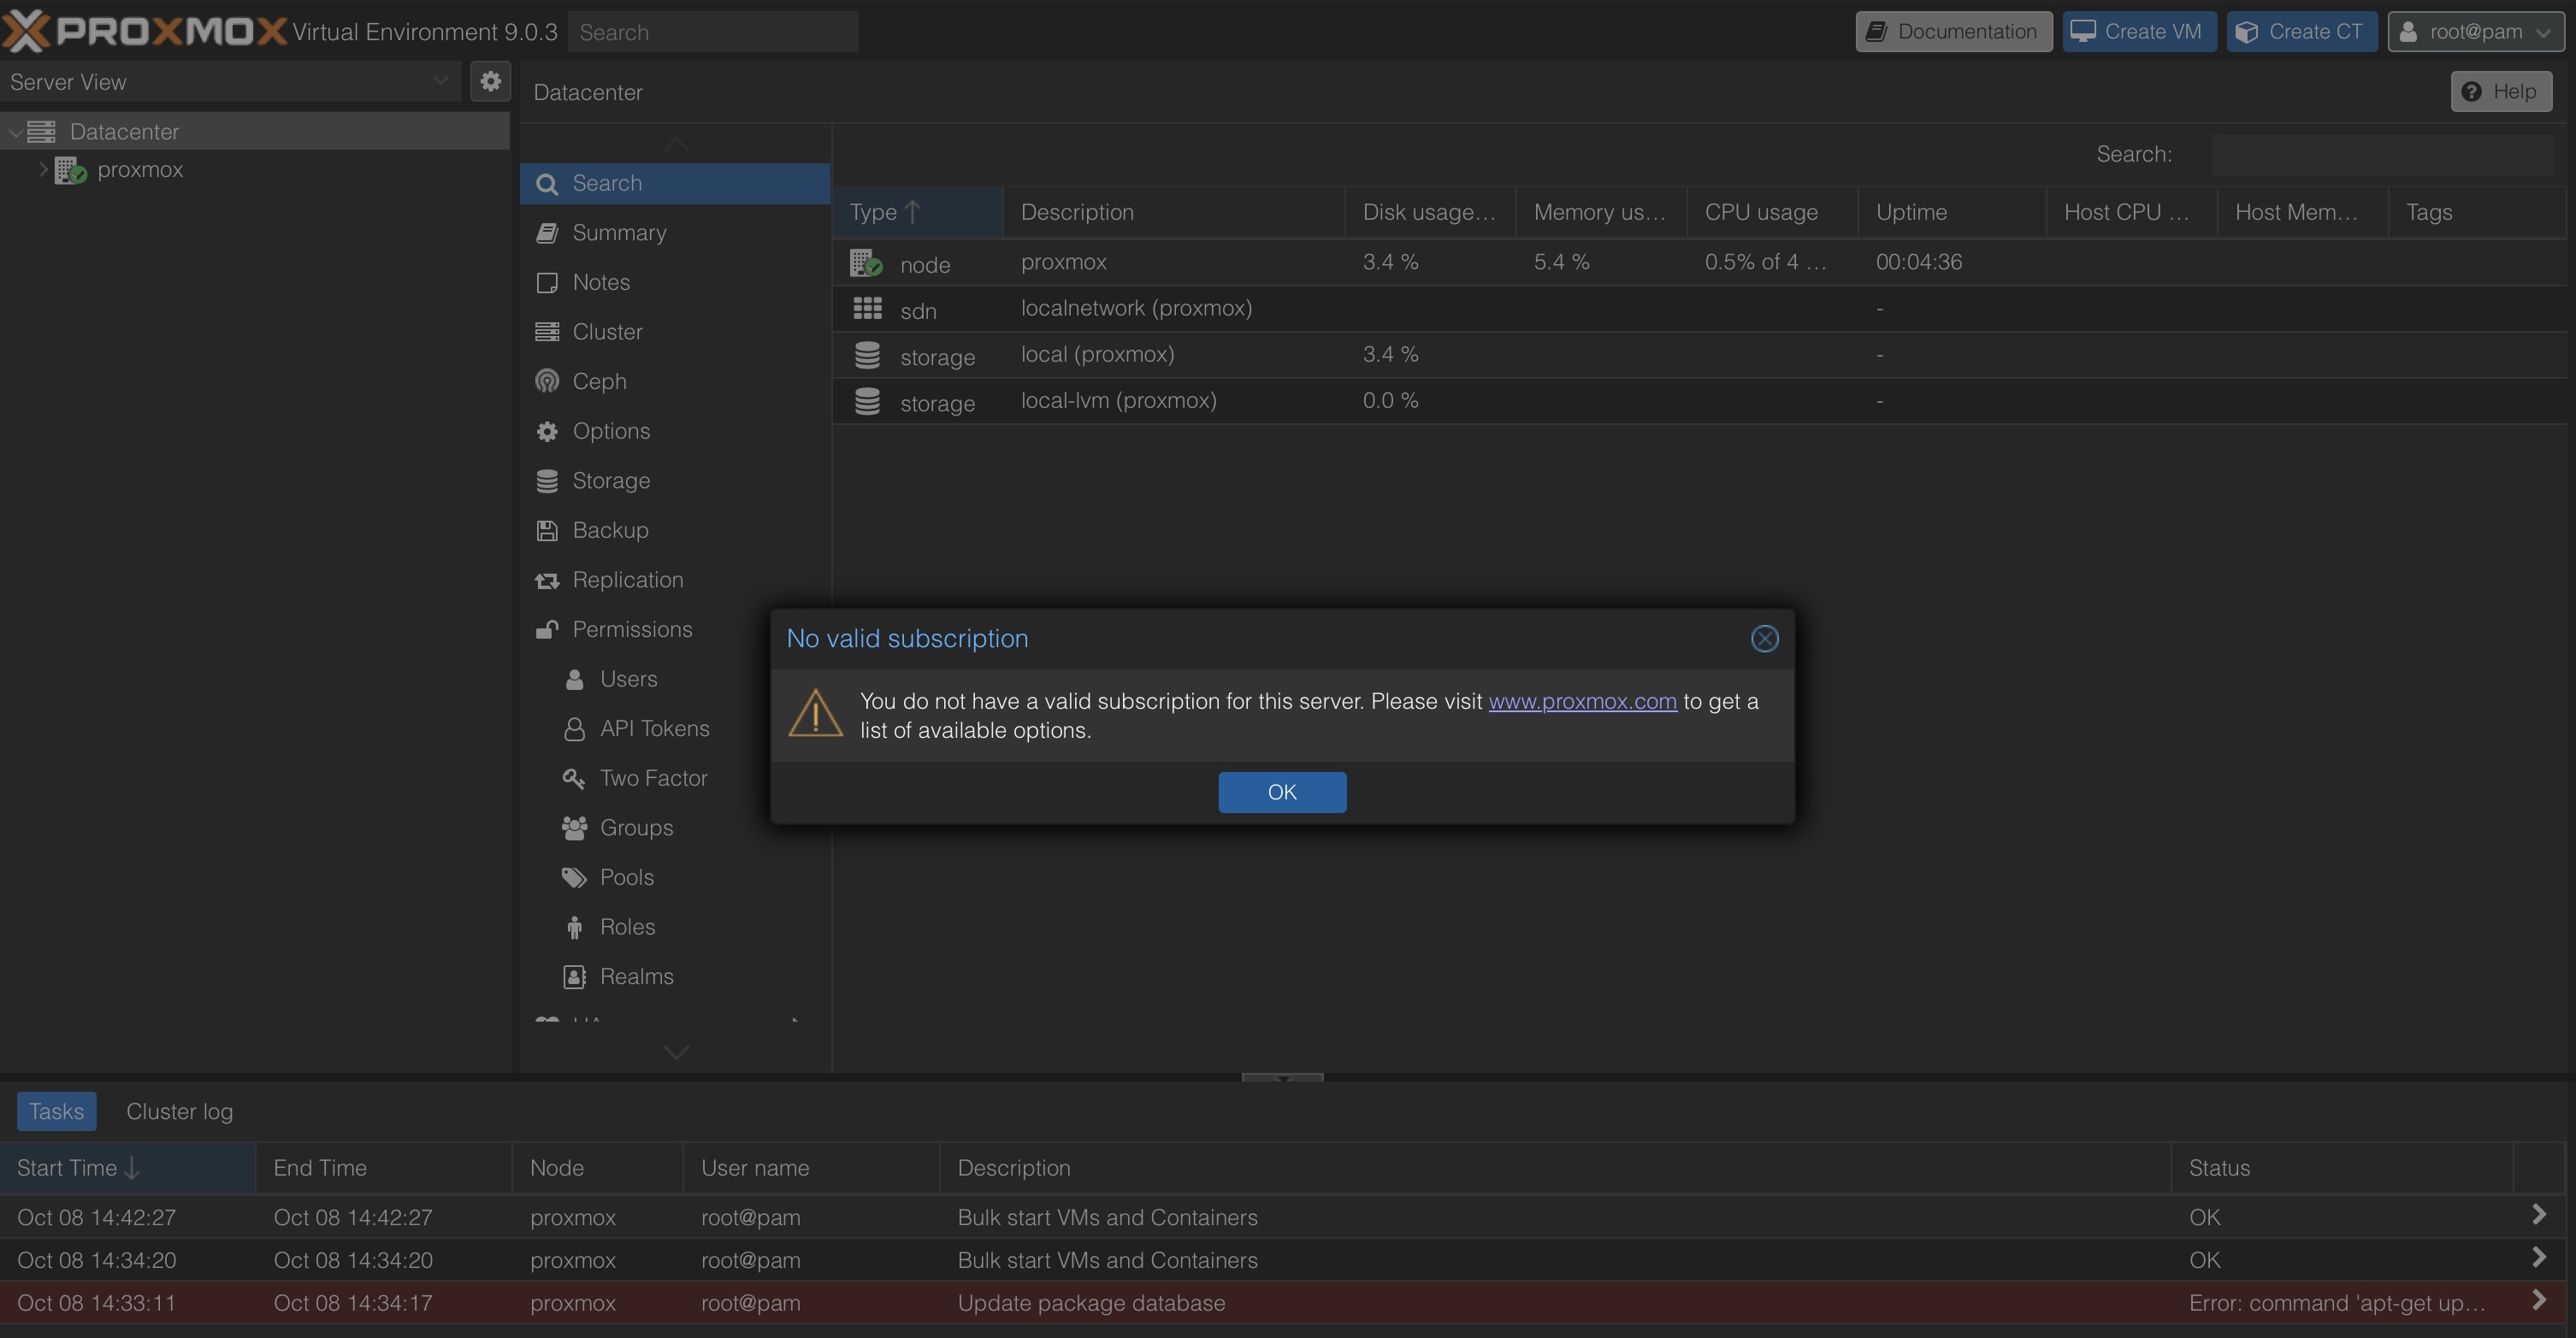Open the failed Update package database task arrow
This screenshot has width=2576, height=1338.
tap(2538, 1300)
